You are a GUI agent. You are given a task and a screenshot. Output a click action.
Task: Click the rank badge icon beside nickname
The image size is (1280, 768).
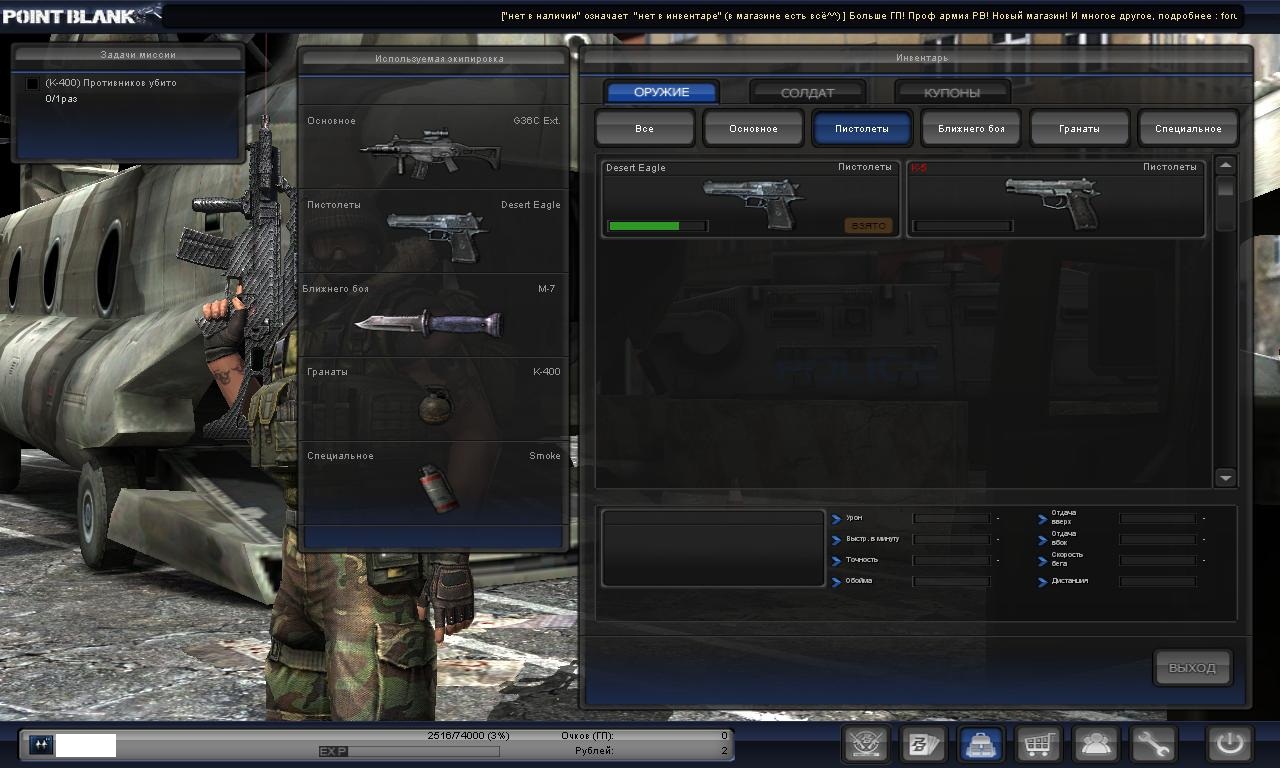(x=41, y=745)
